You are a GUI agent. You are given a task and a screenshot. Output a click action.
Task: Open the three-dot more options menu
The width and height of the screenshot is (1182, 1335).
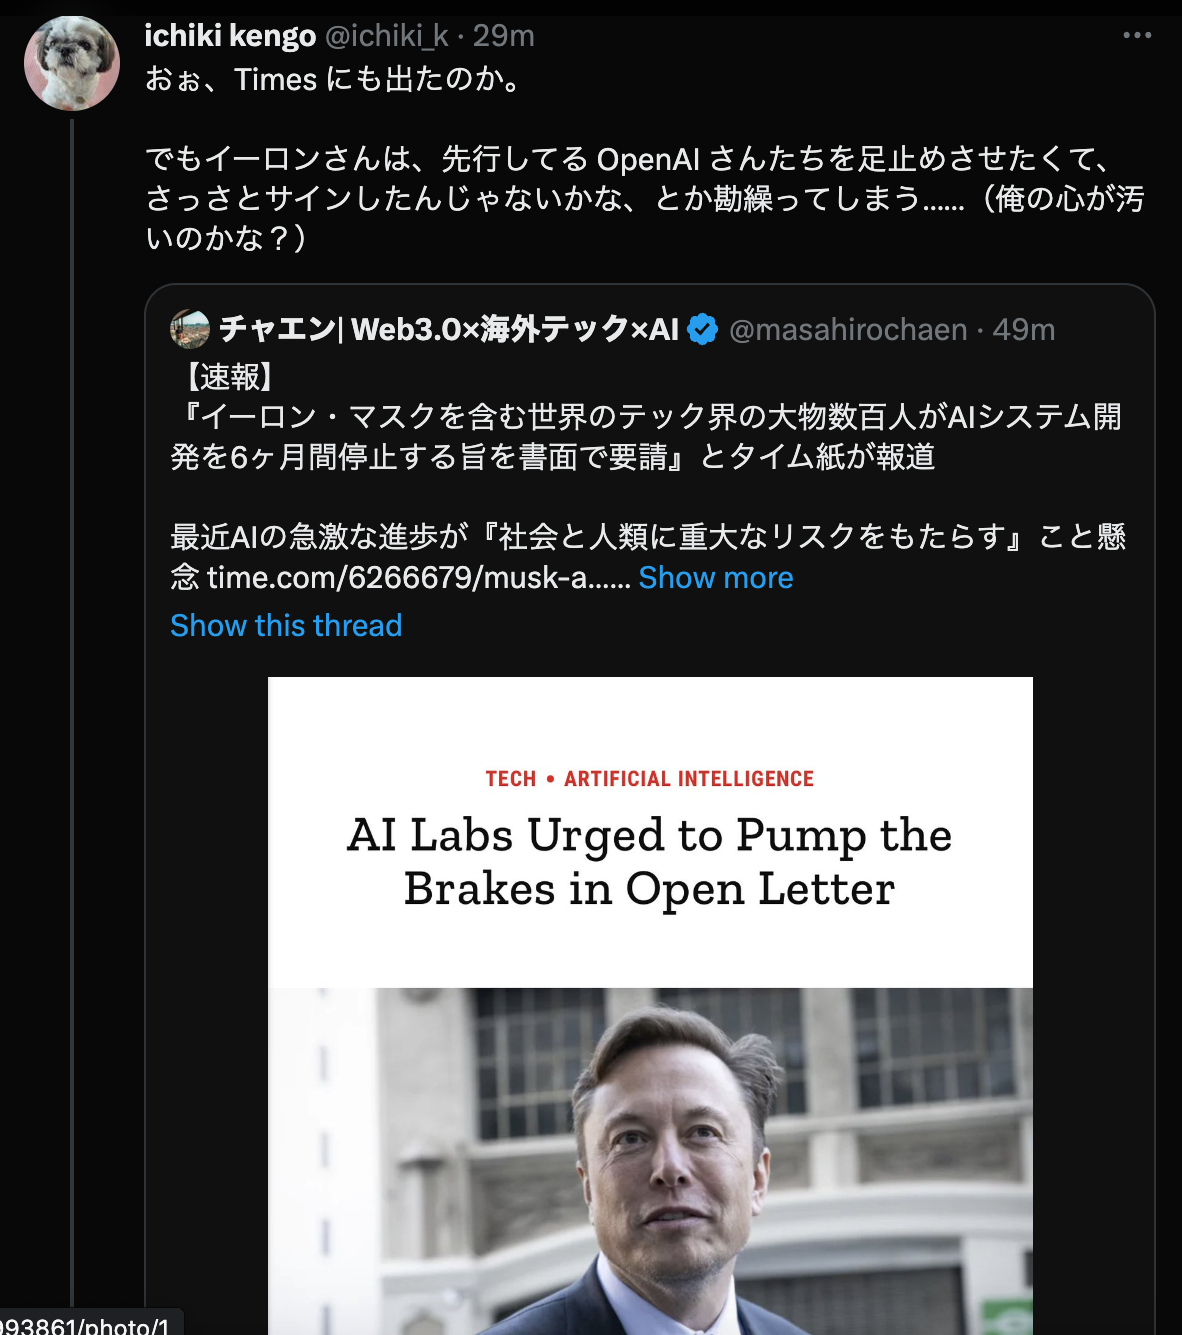click(x=1137, y=36)
